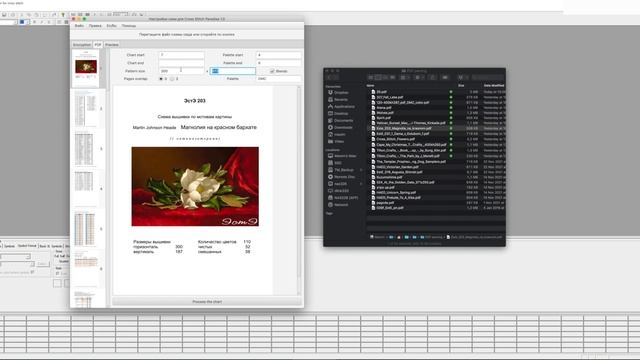Open the Правка menu

point(95,26)
